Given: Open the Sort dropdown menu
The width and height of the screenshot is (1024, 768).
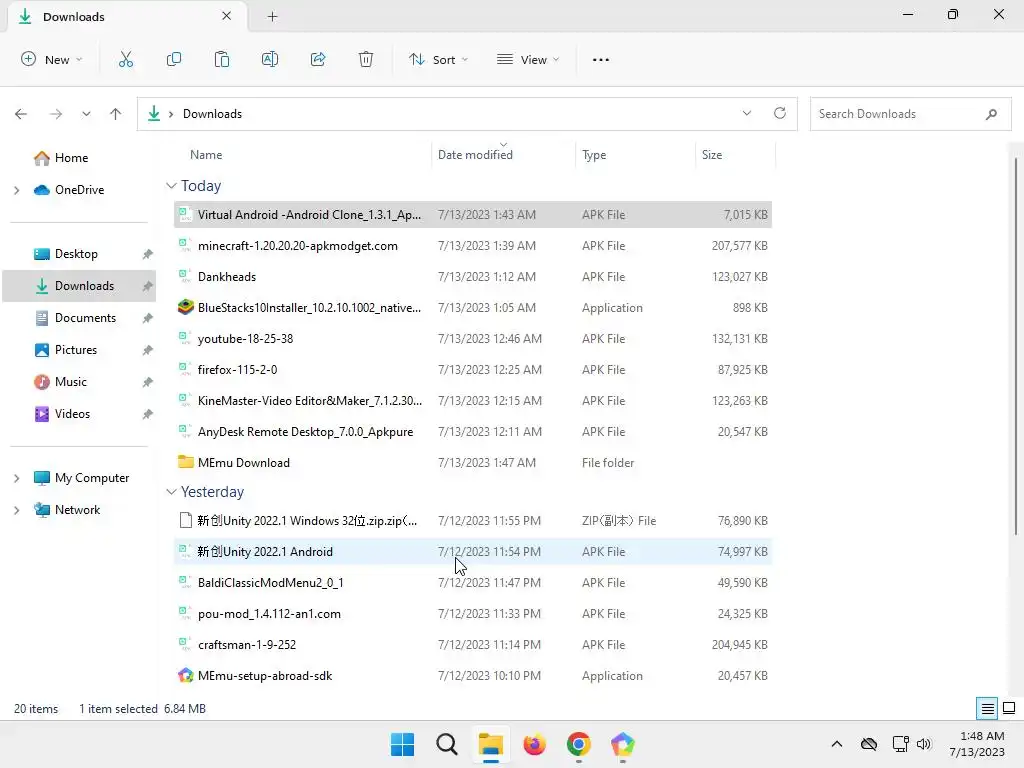Looking at the screenshot, I should [x=438, y=59].
